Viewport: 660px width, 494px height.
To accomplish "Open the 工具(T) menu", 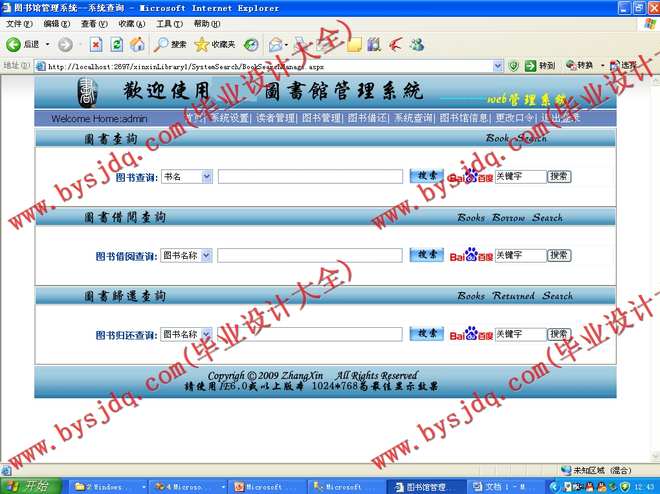I will [169, 24].
